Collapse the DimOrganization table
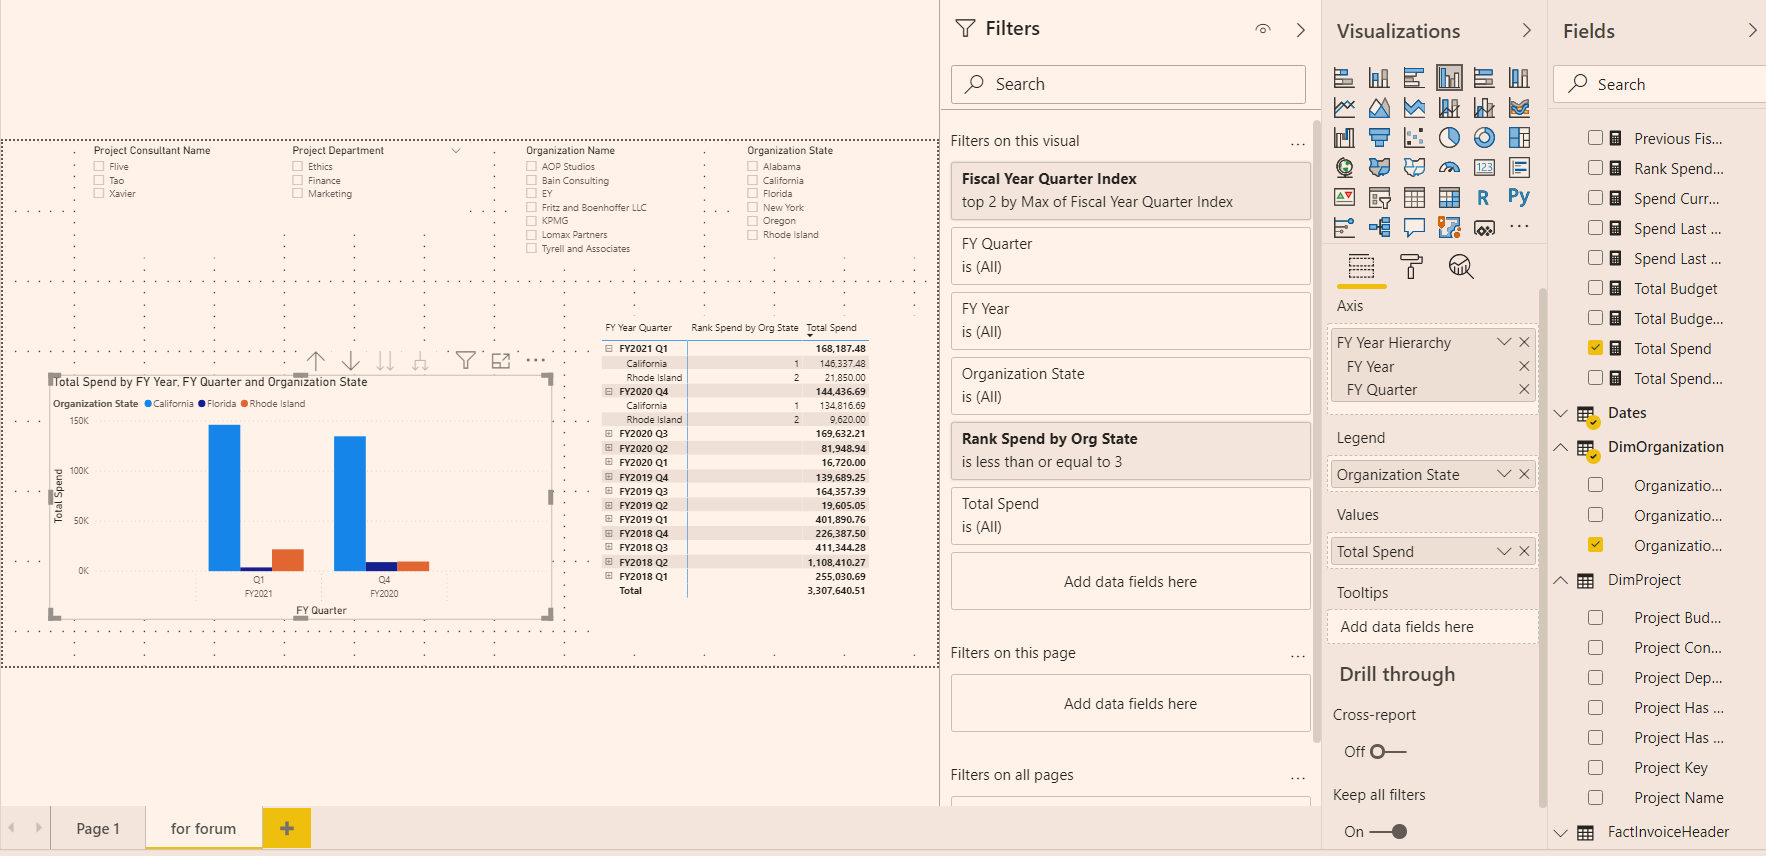 pos(1560,447)
